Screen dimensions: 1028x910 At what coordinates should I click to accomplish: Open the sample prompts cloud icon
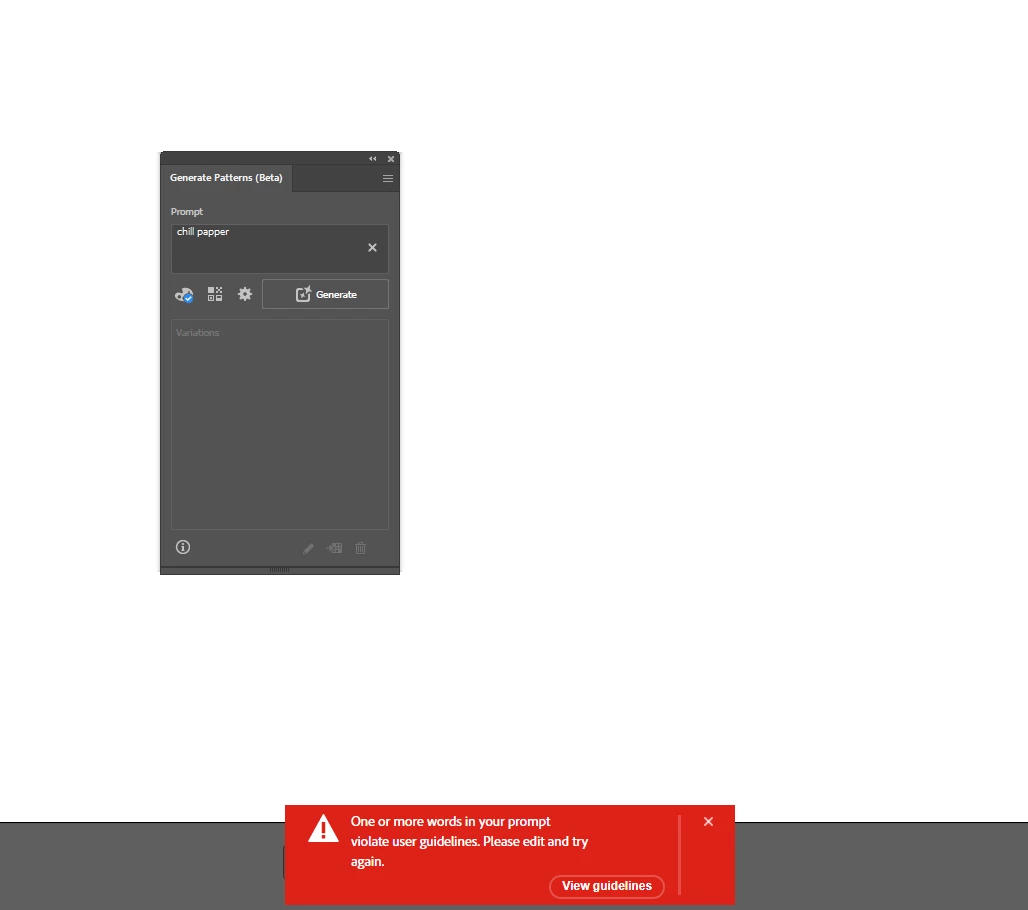pos(184,294)
